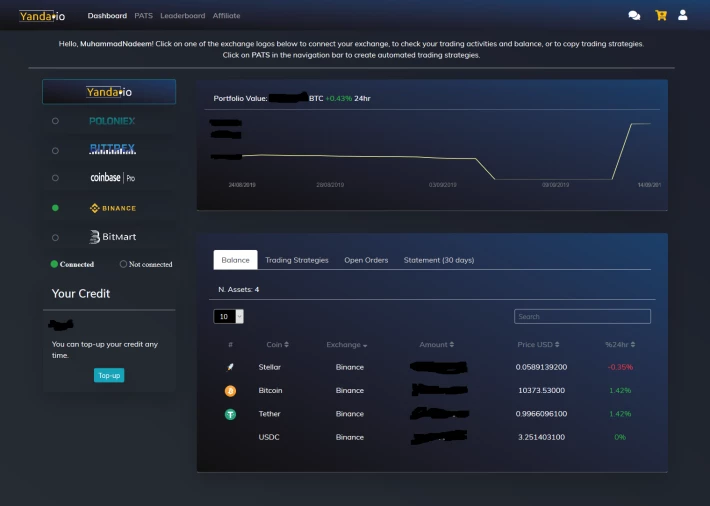Click the Bitcoin orange coin icon
This screenshot has width=710, height=506.
(230, 390)
